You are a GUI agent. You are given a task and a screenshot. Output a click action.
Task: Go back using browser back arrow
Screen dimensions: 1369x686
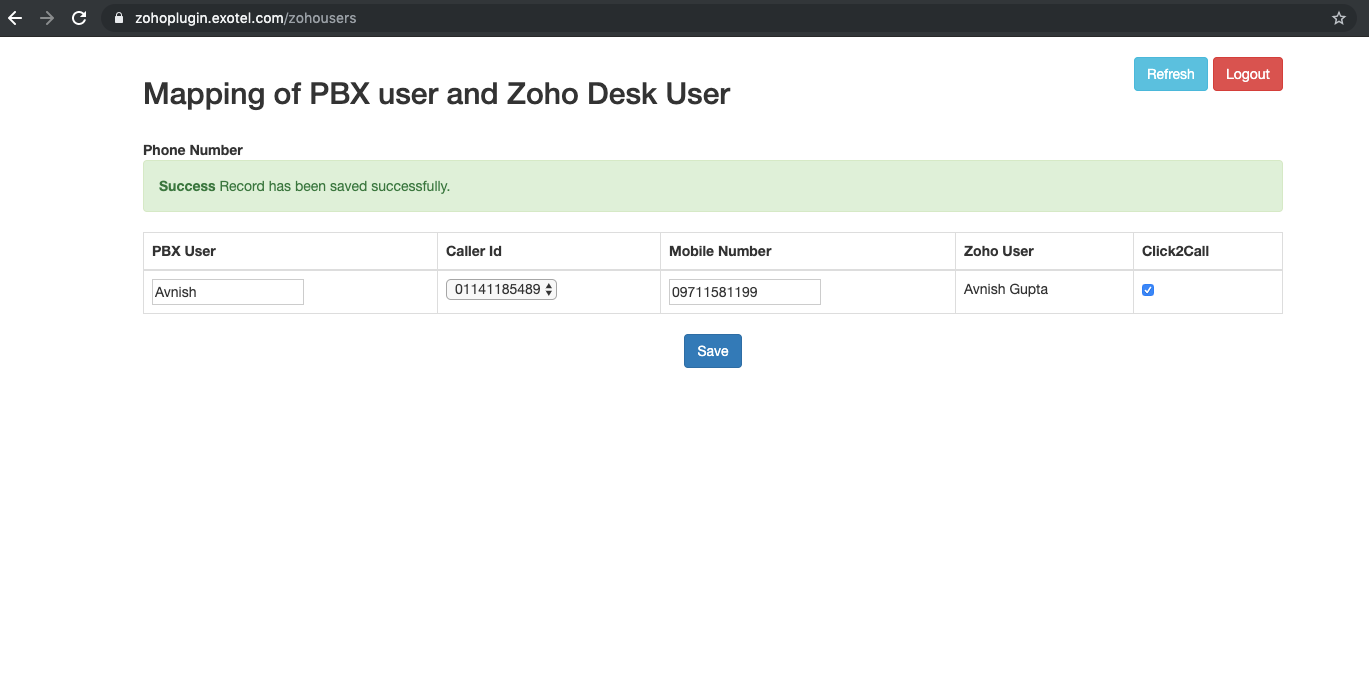coord(15,18)
